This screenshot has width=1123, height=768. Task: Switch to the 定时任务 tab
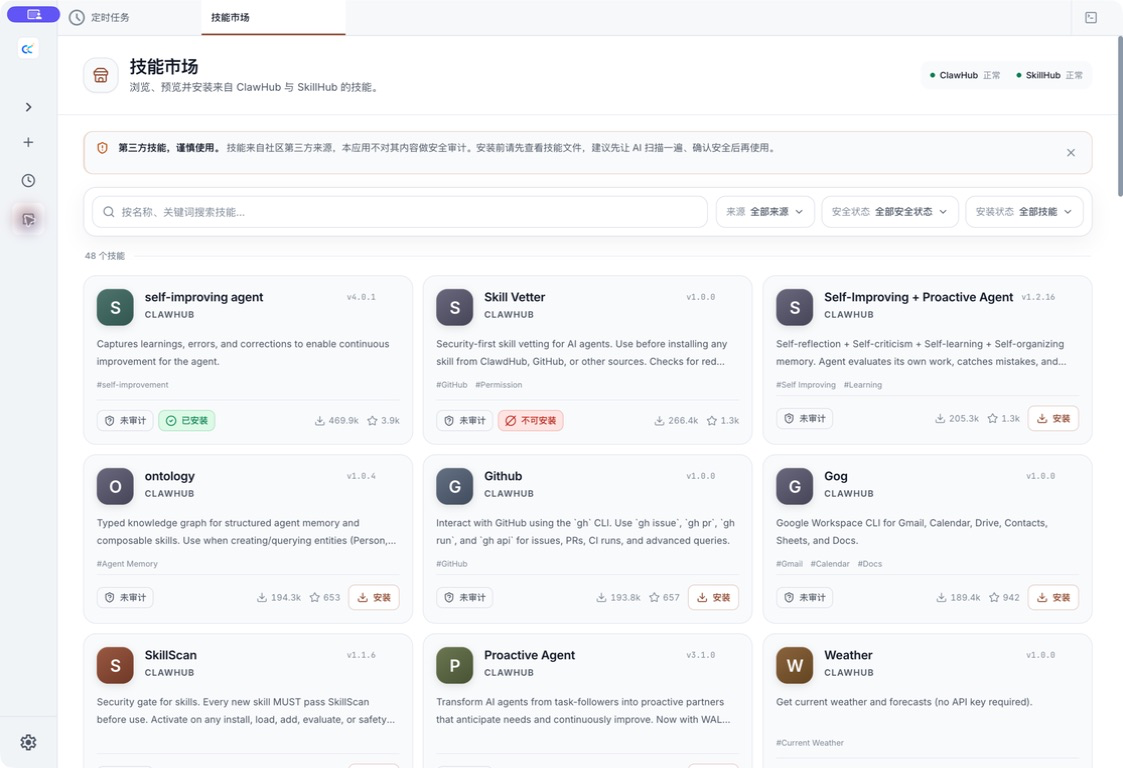(x=100, y=17)
